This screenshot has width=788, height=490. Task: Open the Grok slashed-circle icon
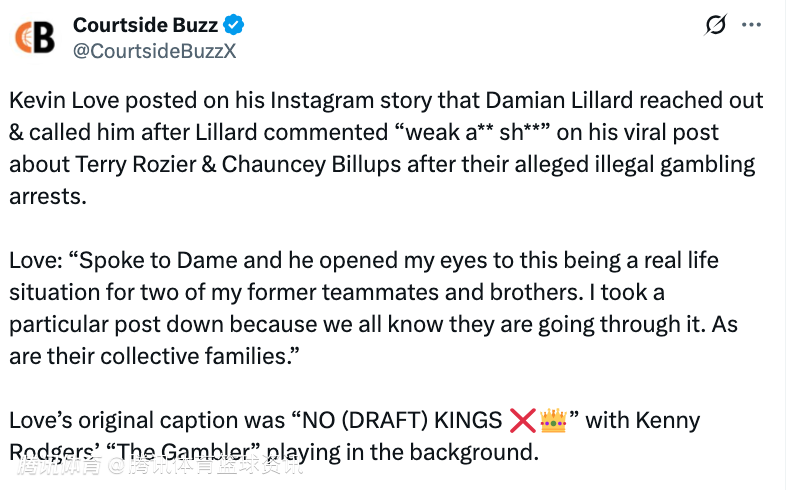click(716, 25)
